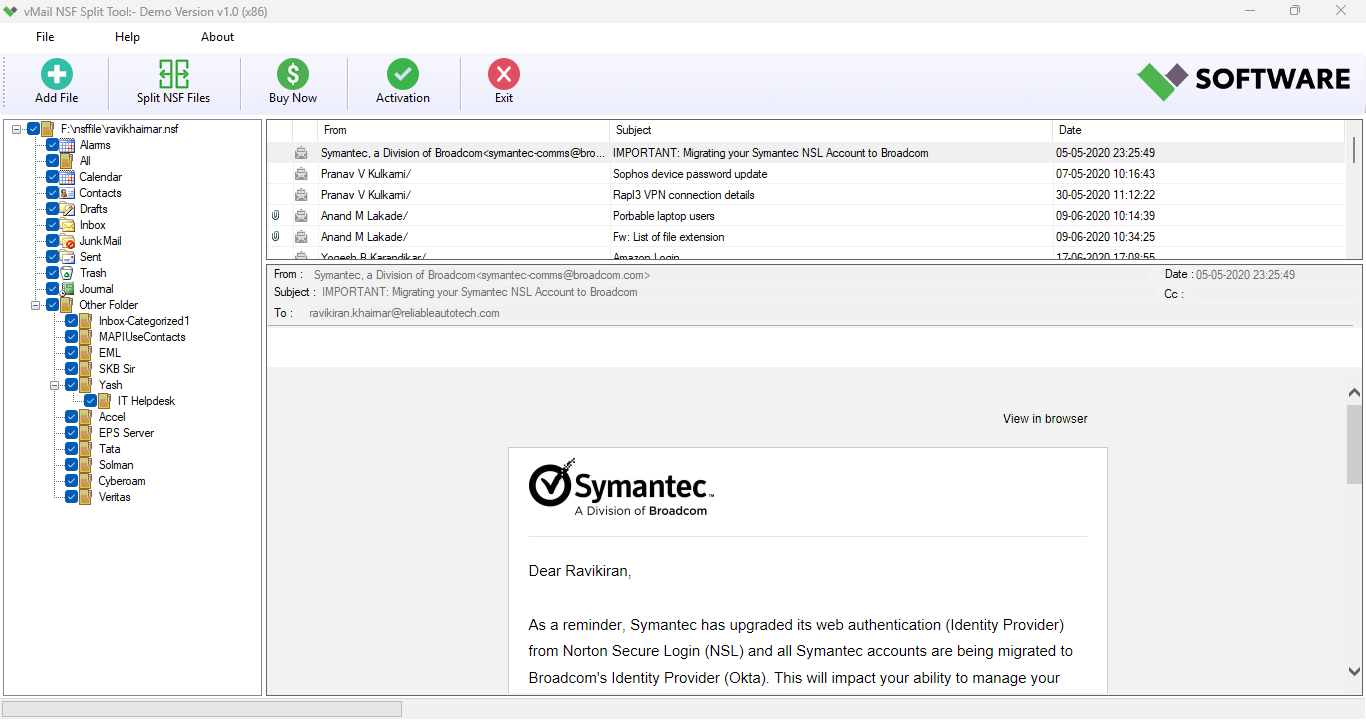Collapse the Other Folder tree node
1366x720 pixels.
tap(36, 305)
